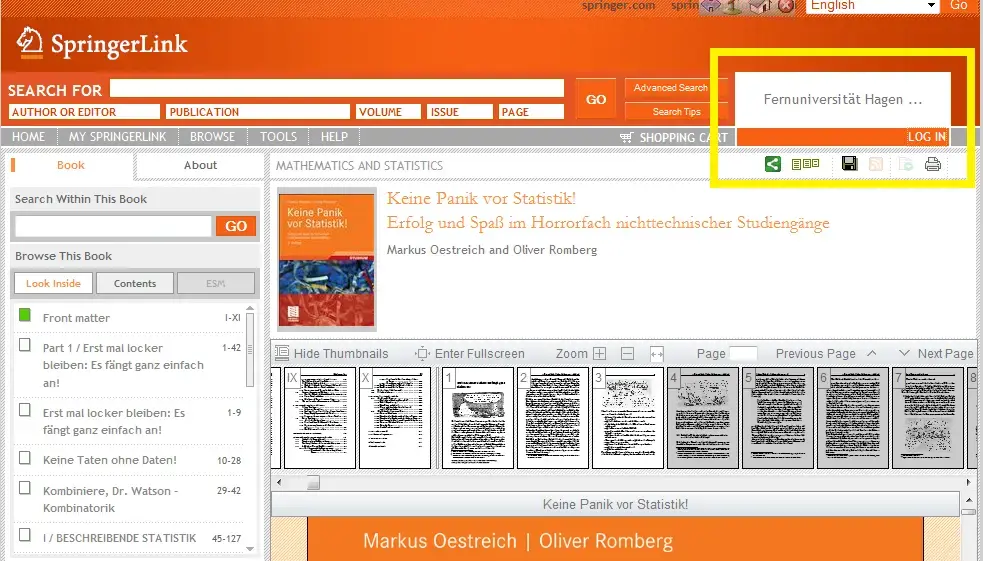Click the fit-to-width zoom icon

pos(656,354)
